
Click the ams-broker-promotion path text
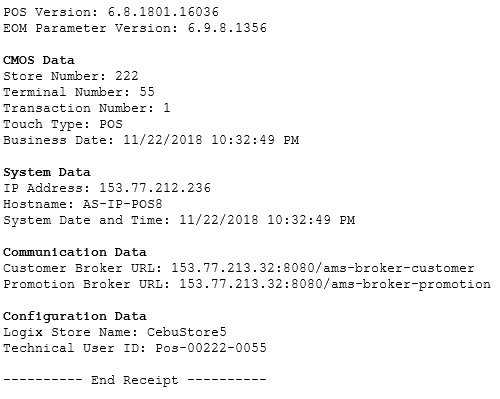(411, 284)
